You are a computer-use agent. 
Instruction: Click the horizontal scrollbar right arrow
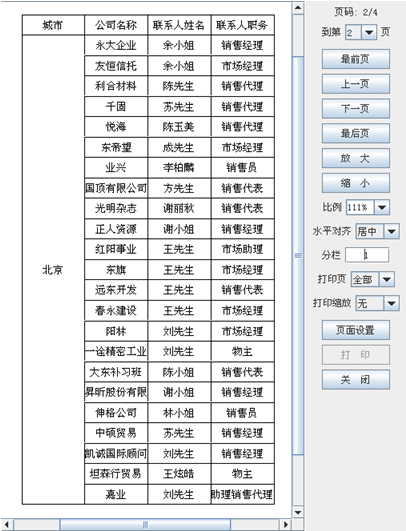tap(286, 525)
